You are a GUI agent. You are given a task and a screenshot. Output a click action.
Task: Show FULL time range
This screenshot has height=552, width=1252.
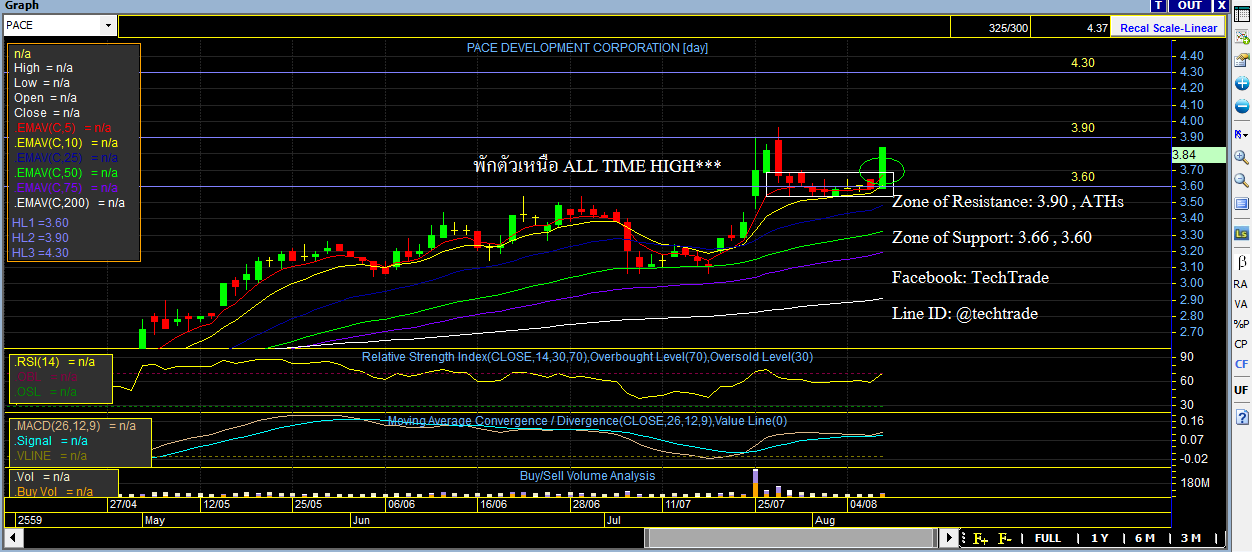point(1047,538)
